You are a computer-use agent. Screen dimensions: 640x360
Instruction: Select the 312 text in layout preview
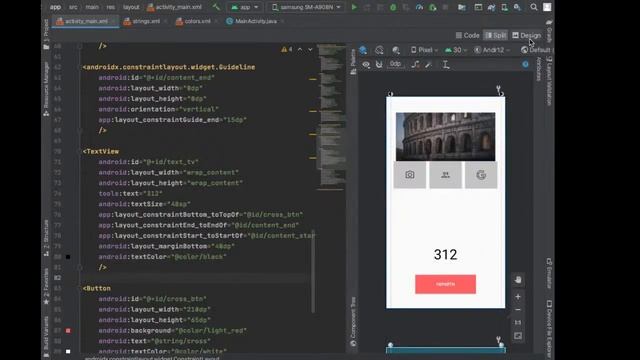click(445, 255)
